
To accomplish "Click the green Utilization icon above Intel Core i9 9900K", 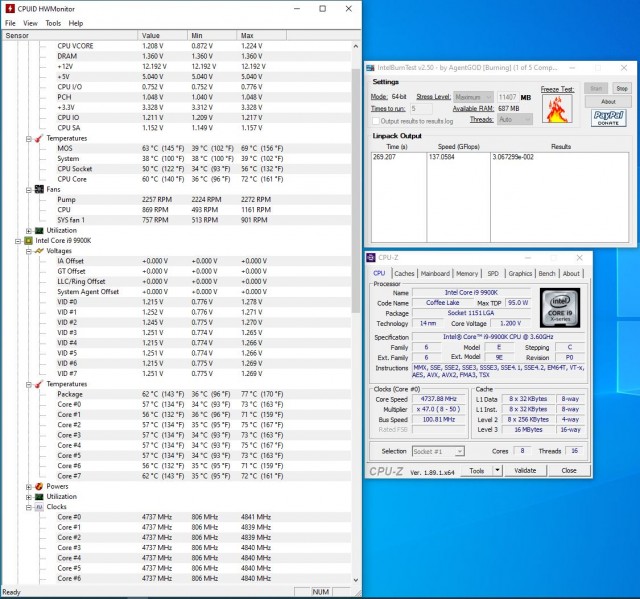I will (x=38, y=230).
